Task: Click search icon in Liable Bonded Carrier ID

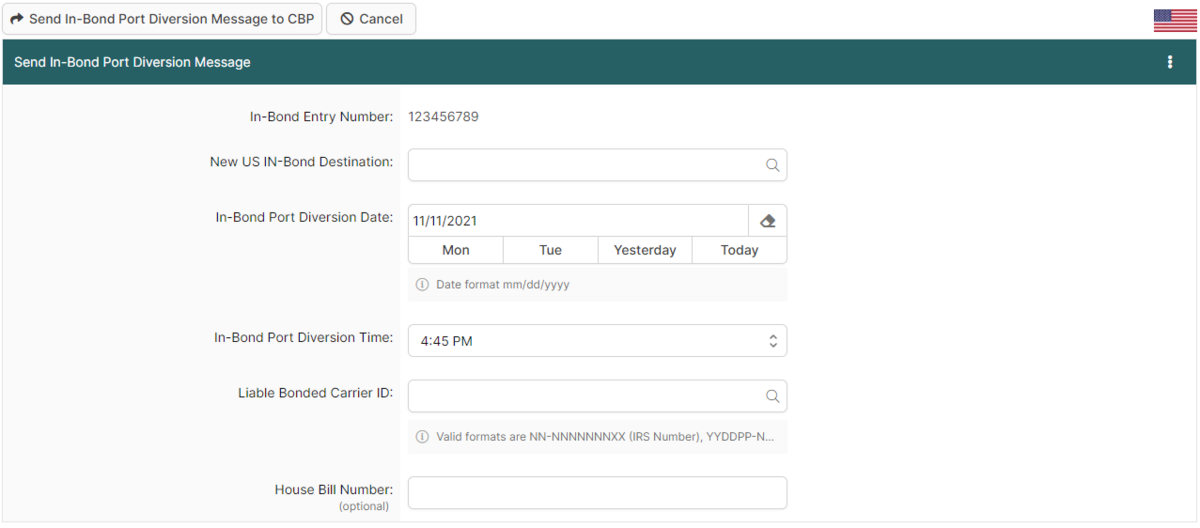Action: coord(772,396)
